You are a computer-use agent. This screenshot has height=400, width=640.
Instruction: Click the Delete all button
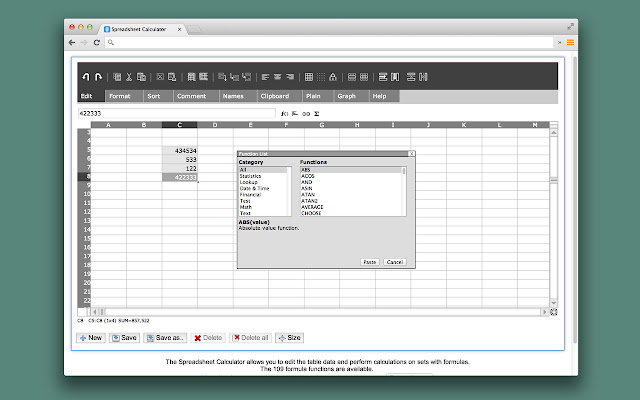pyautogui.click(x=250, y=338)
